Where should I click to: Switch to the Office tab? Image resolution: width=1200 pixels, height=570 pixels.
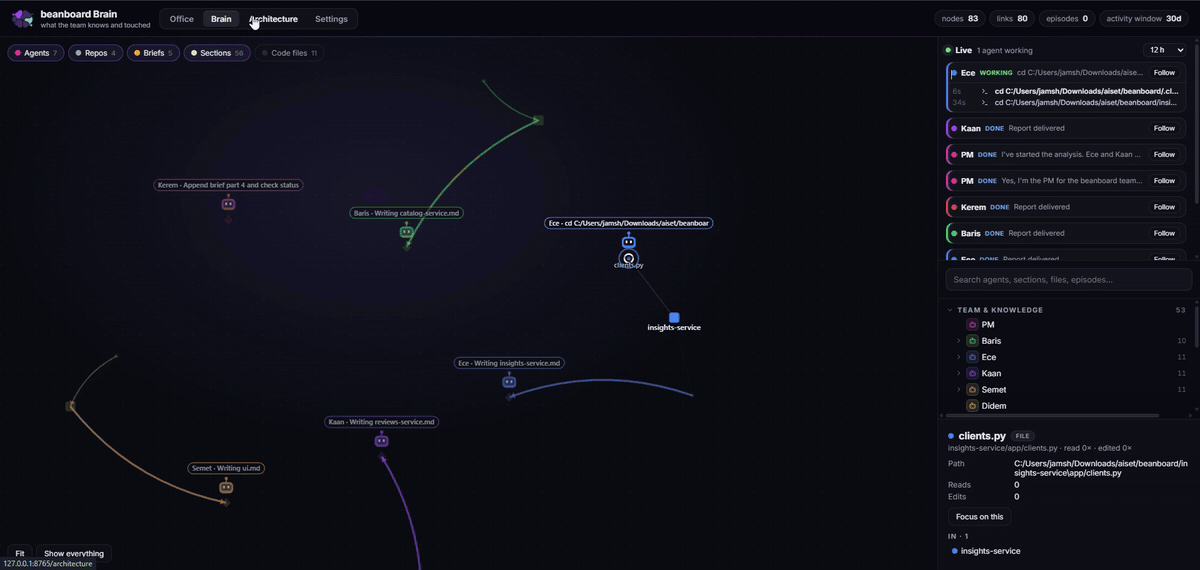(x=182, y=19)
